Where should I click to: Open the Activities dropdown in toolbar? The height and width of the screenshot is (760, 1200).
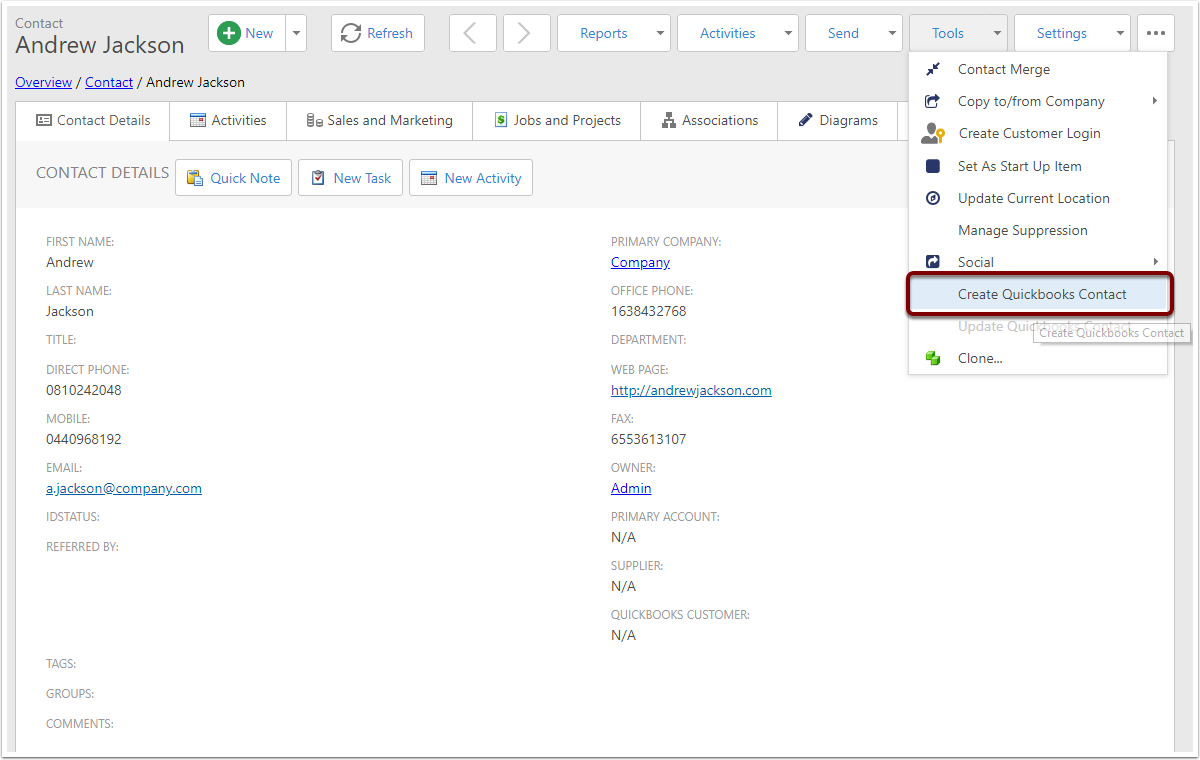[x=737, y=33]
